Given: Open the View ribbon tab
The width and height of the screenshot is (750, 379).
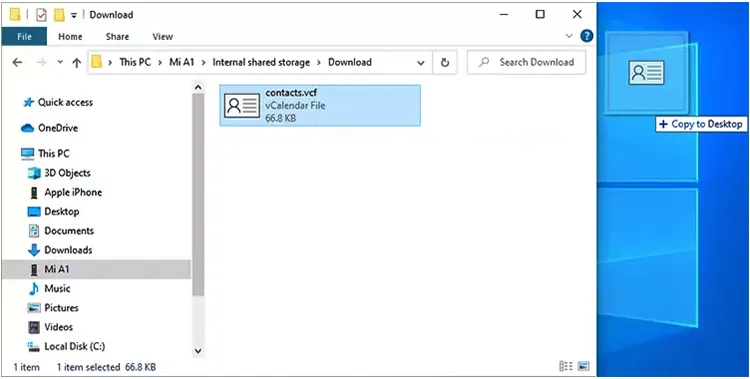Looking at the screenshot, I should 163,36.
